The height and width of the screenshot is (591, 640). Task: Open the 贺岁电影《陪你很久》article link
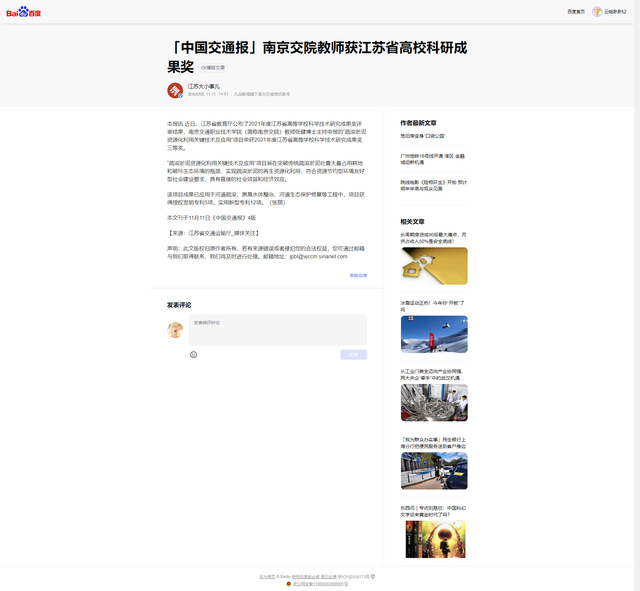[x=433, y=185]
